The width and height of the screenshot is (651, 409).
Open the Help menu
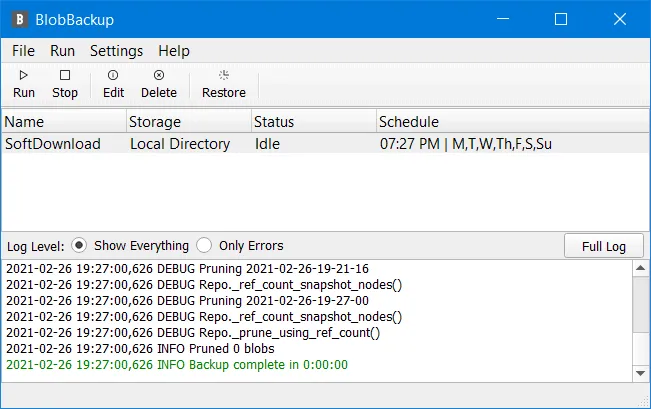174,51
